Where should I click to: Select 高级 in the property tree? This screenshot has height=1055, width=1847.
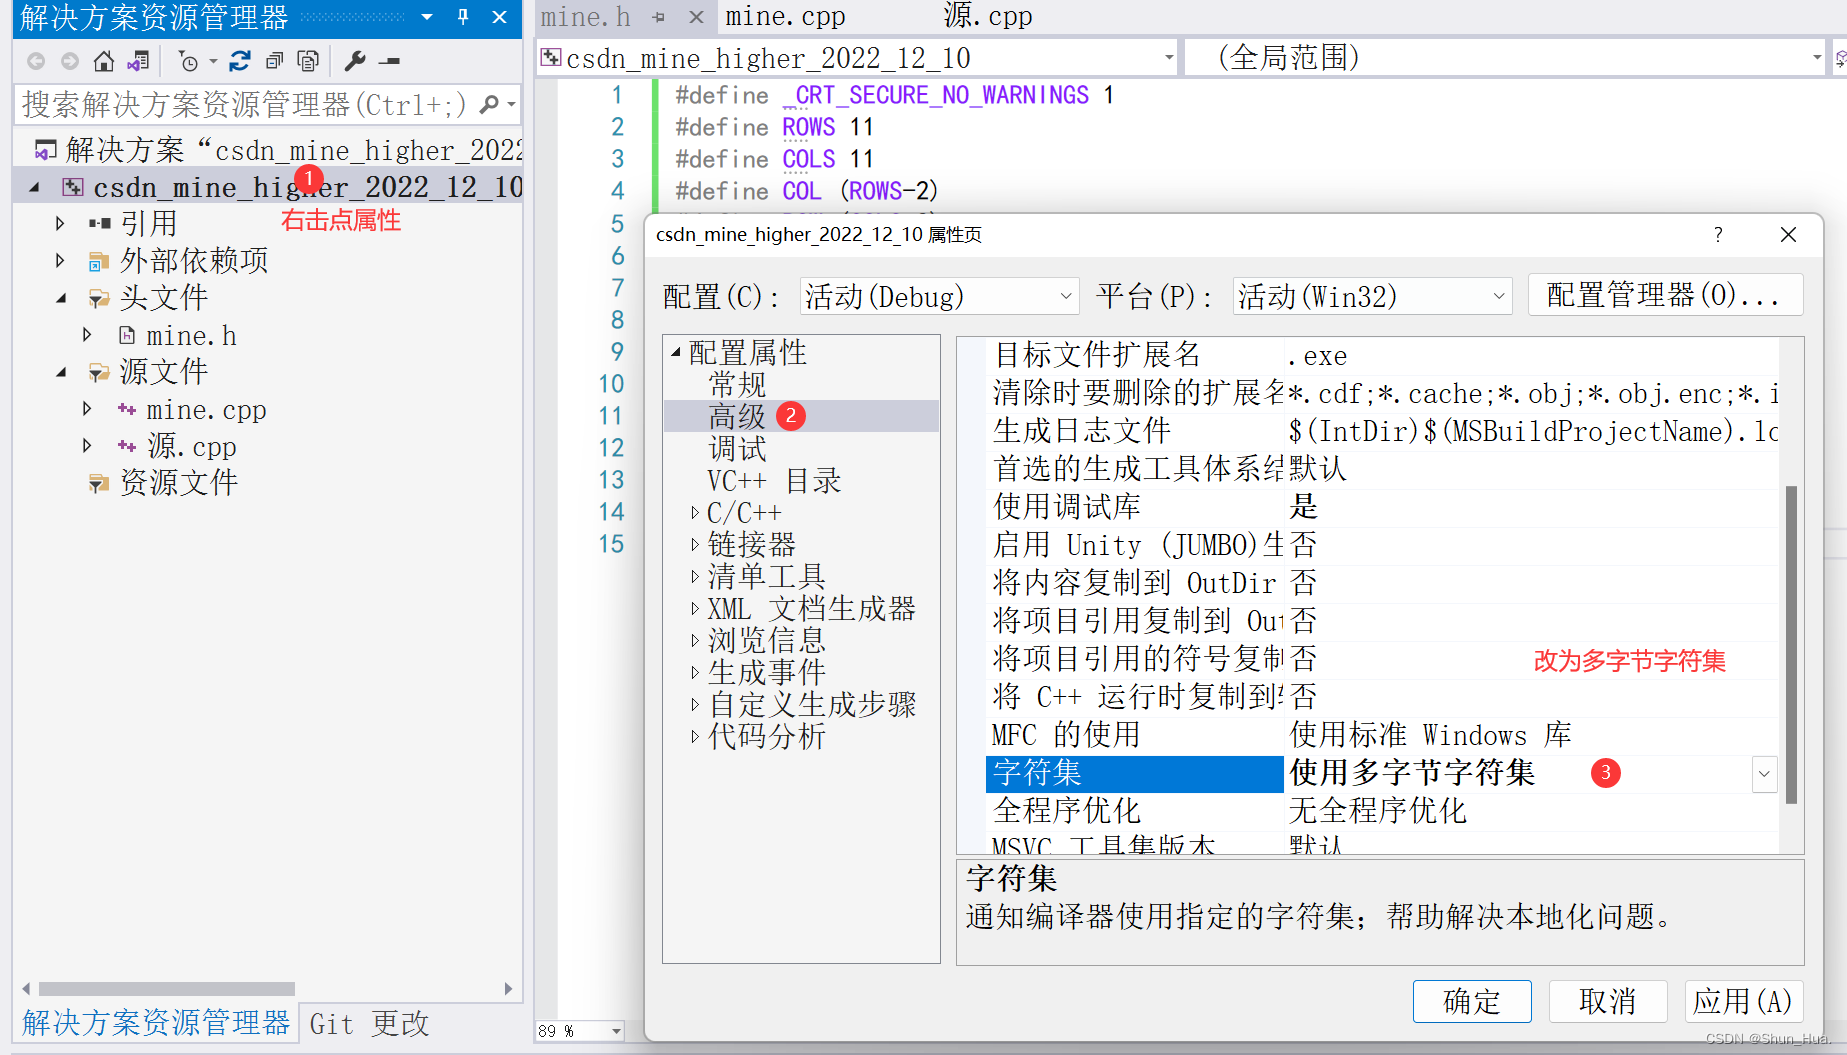pyautogui.click(x=737, y=416)
